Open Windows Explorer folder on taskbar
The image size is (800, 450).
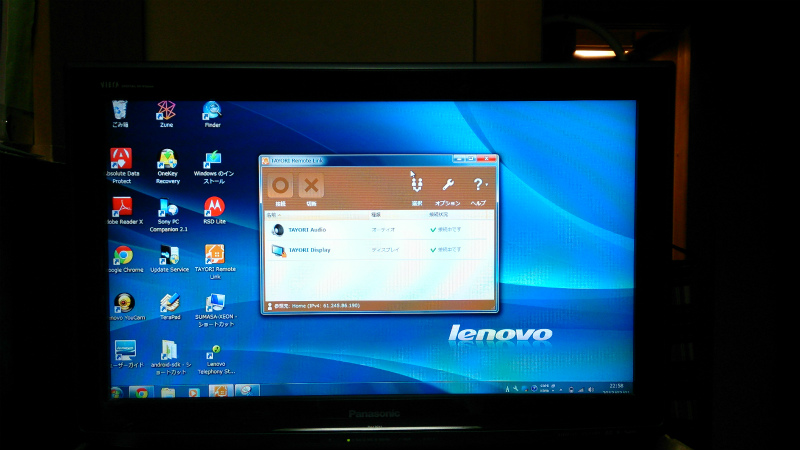coord(168,392)
